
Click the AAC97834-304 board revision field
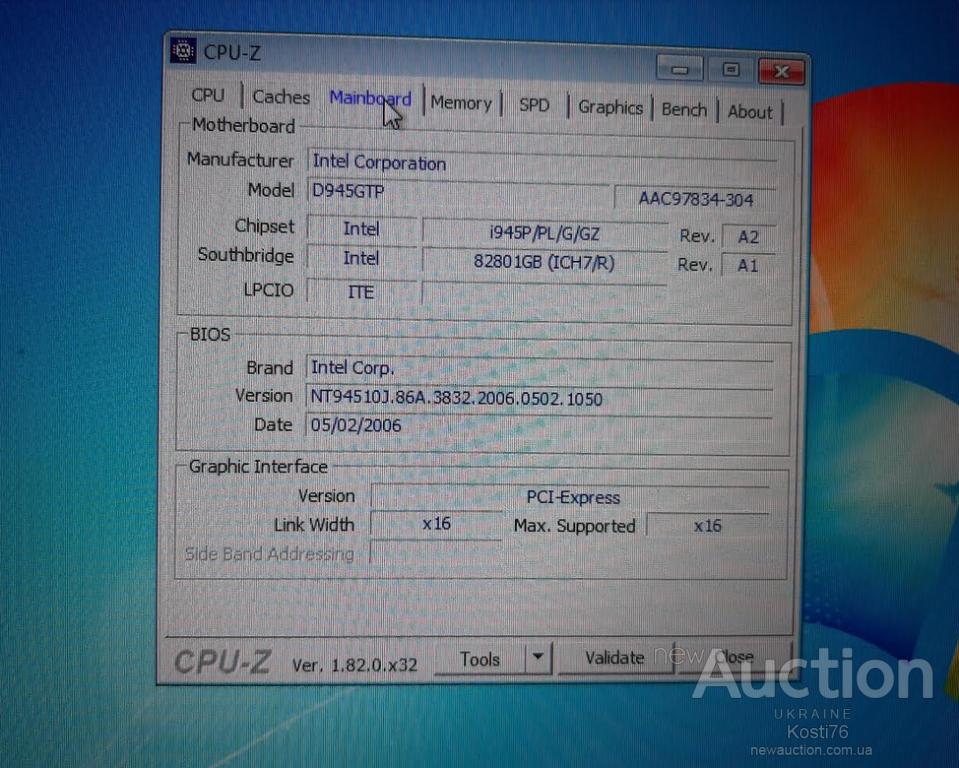point(695,199)
